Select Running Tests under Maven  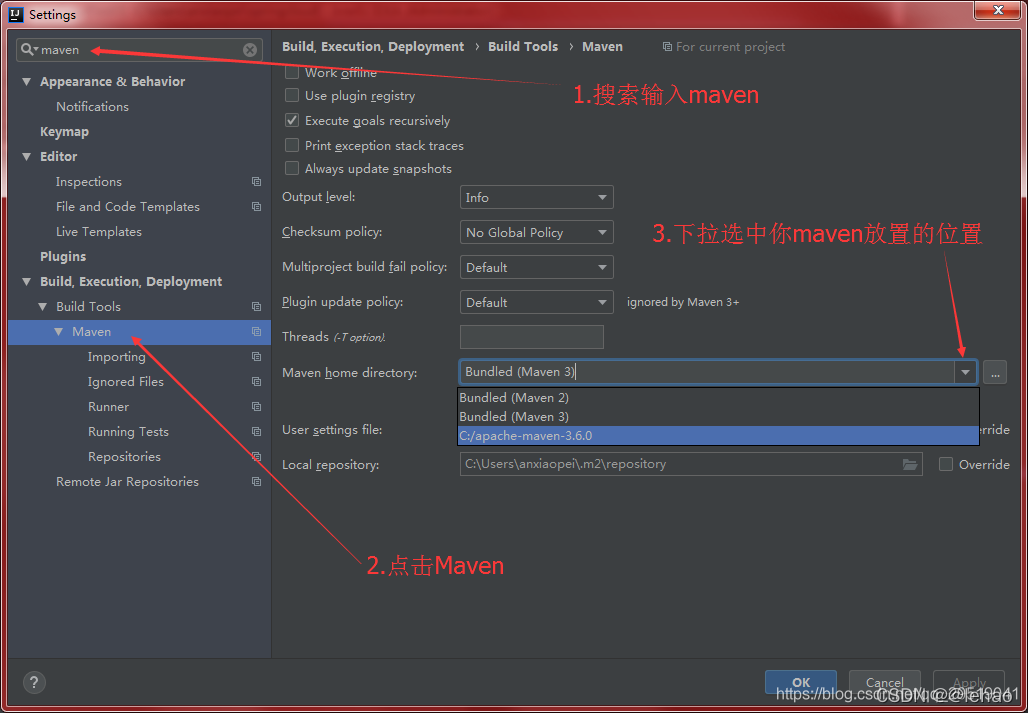tap(128, 431)
